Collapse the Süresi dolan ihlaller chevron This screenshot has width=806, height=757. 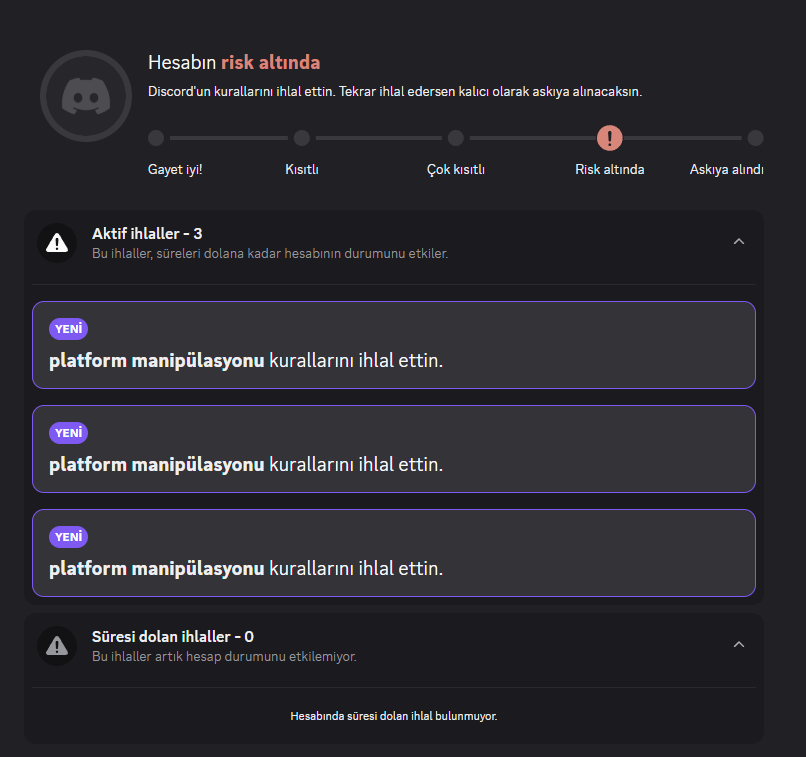[739, 644]
